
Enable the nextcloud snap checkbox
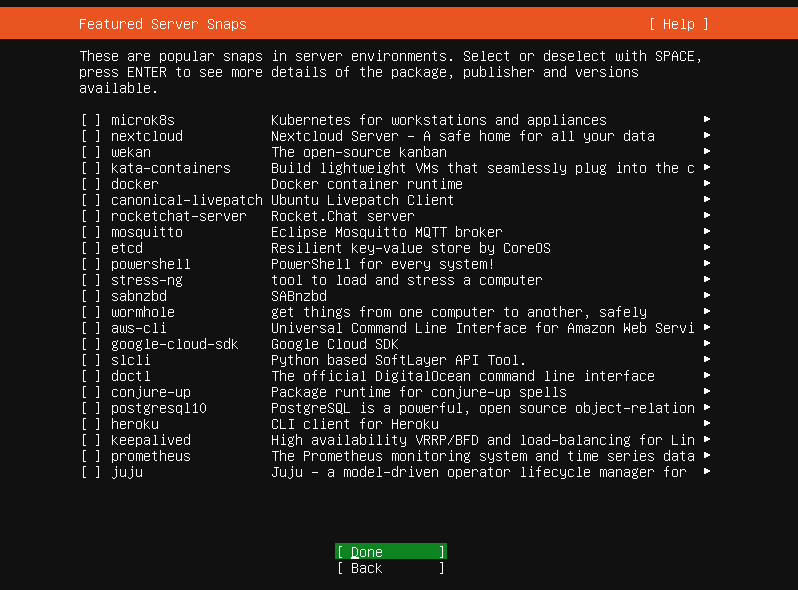click(x=91, y=136)
